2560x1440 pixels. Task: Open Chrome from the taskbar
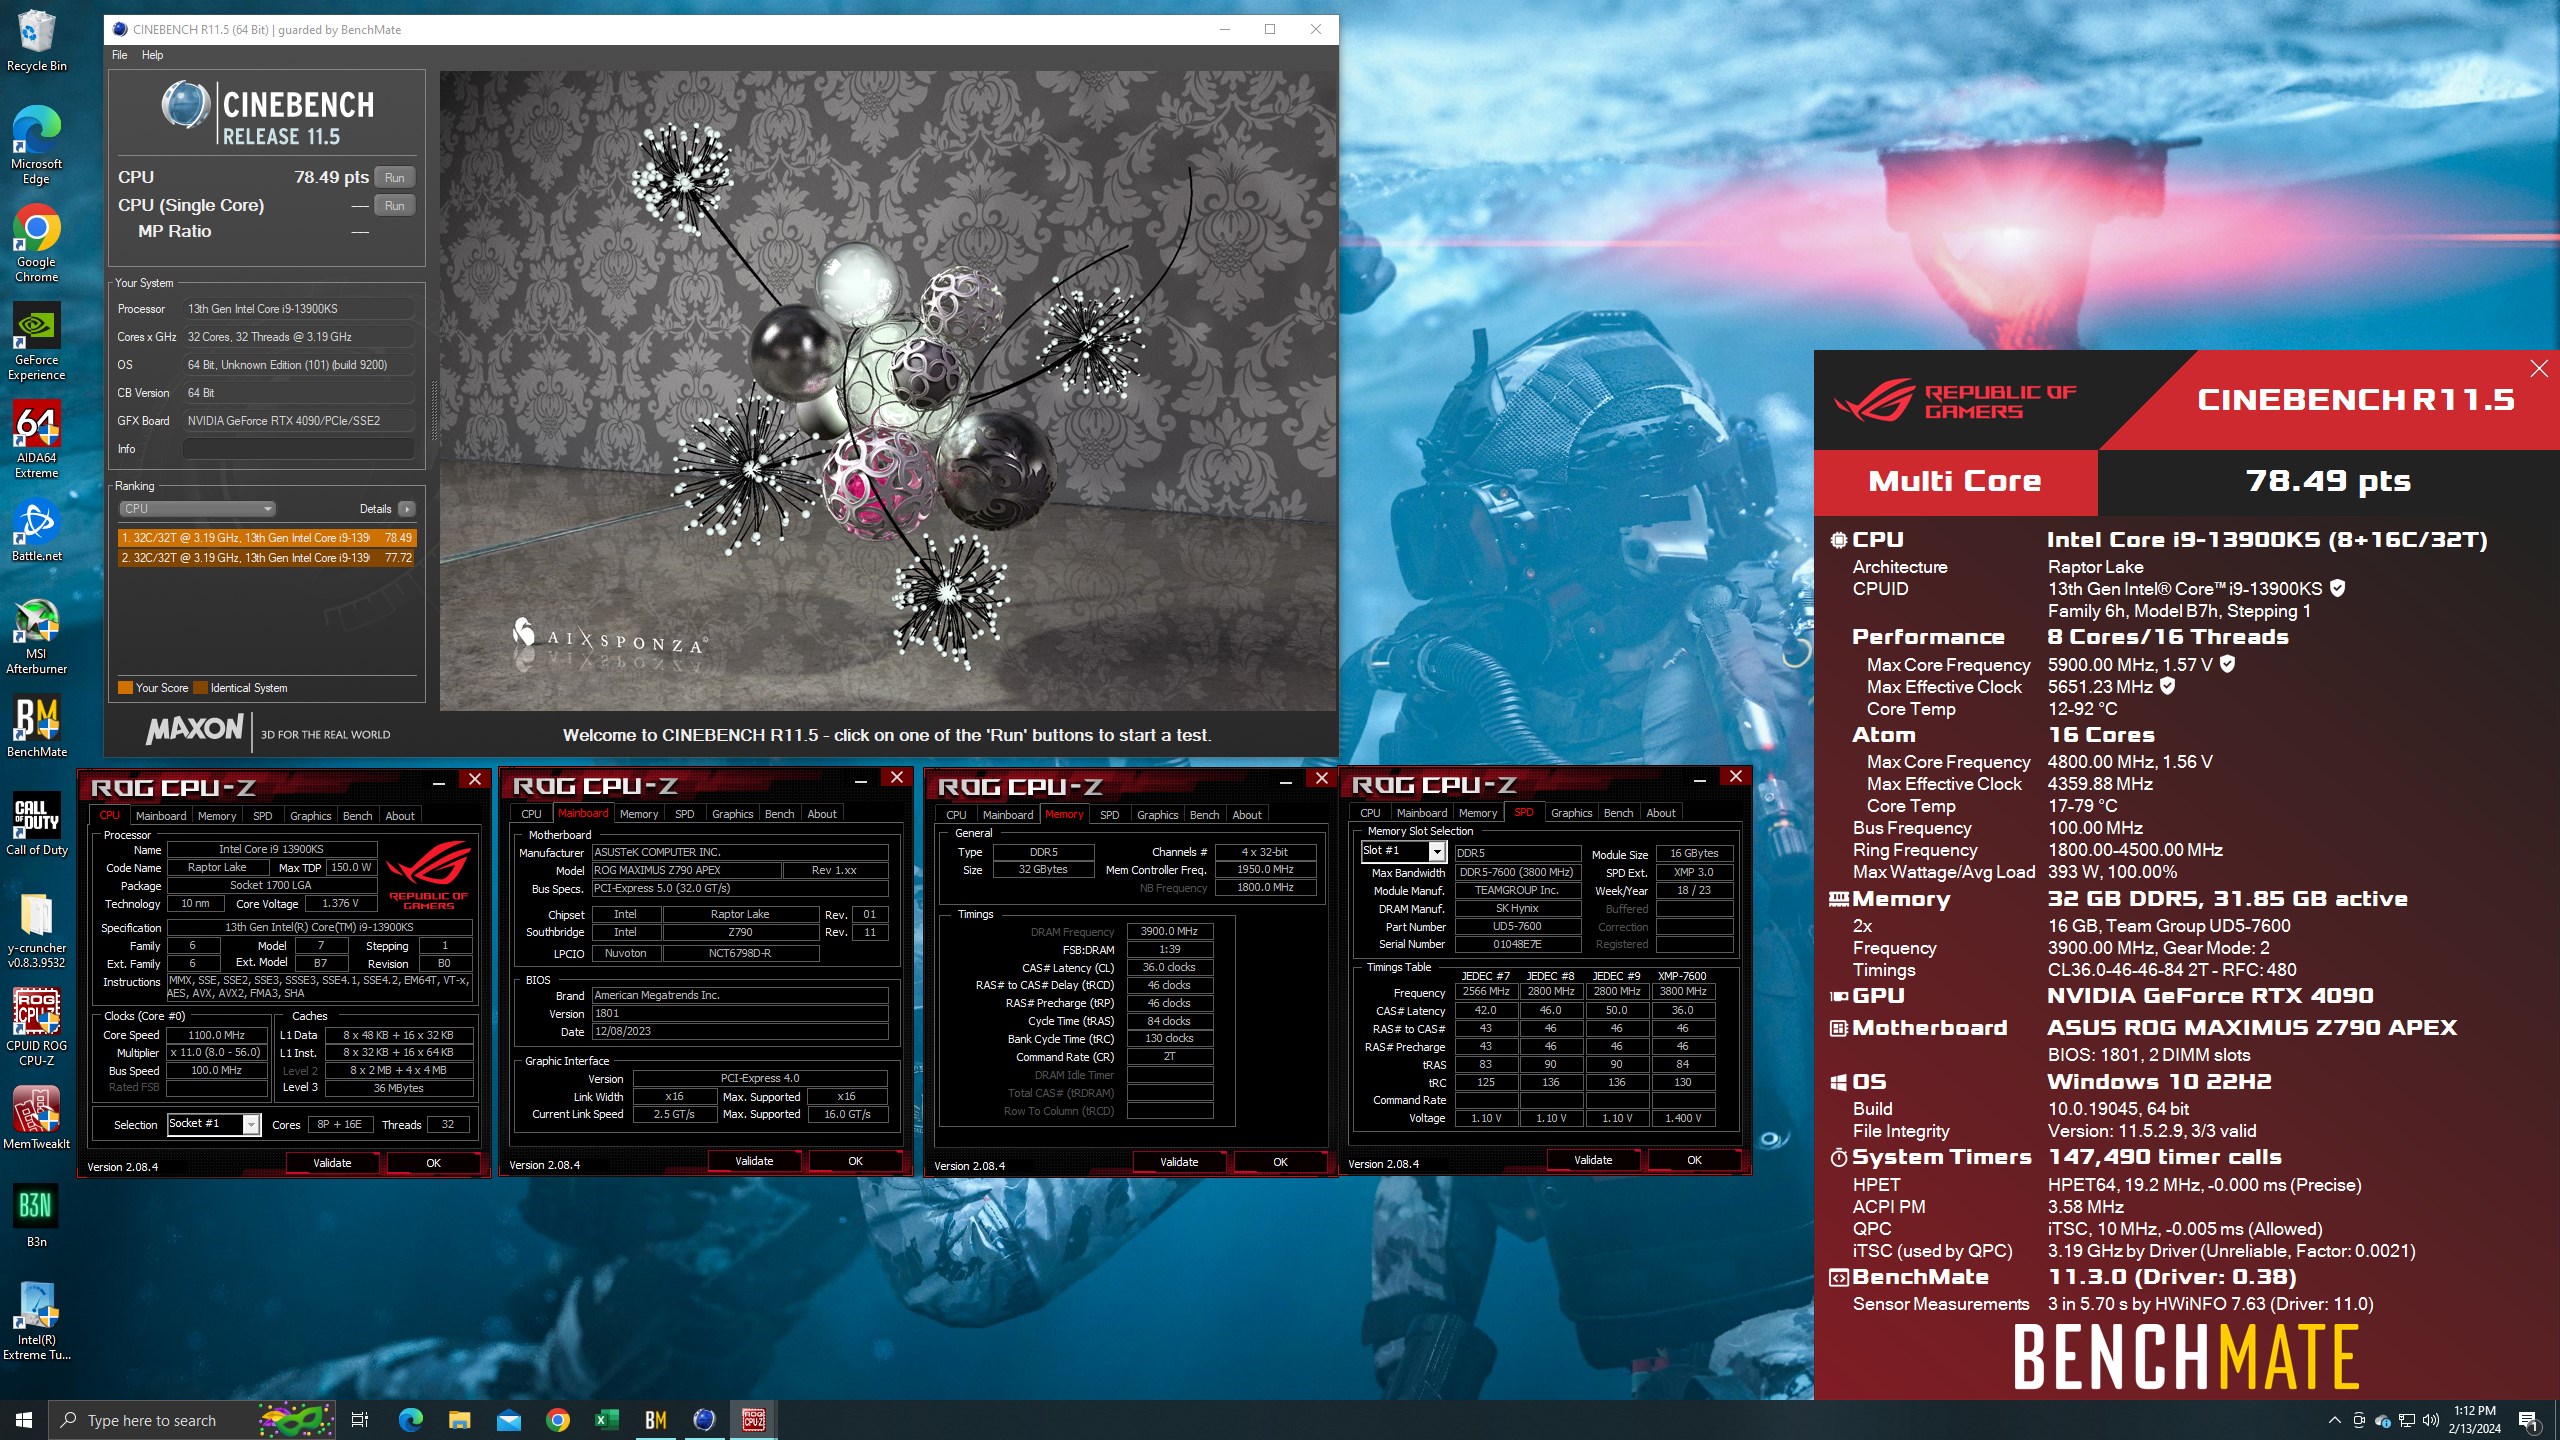tap(558, 1420)
